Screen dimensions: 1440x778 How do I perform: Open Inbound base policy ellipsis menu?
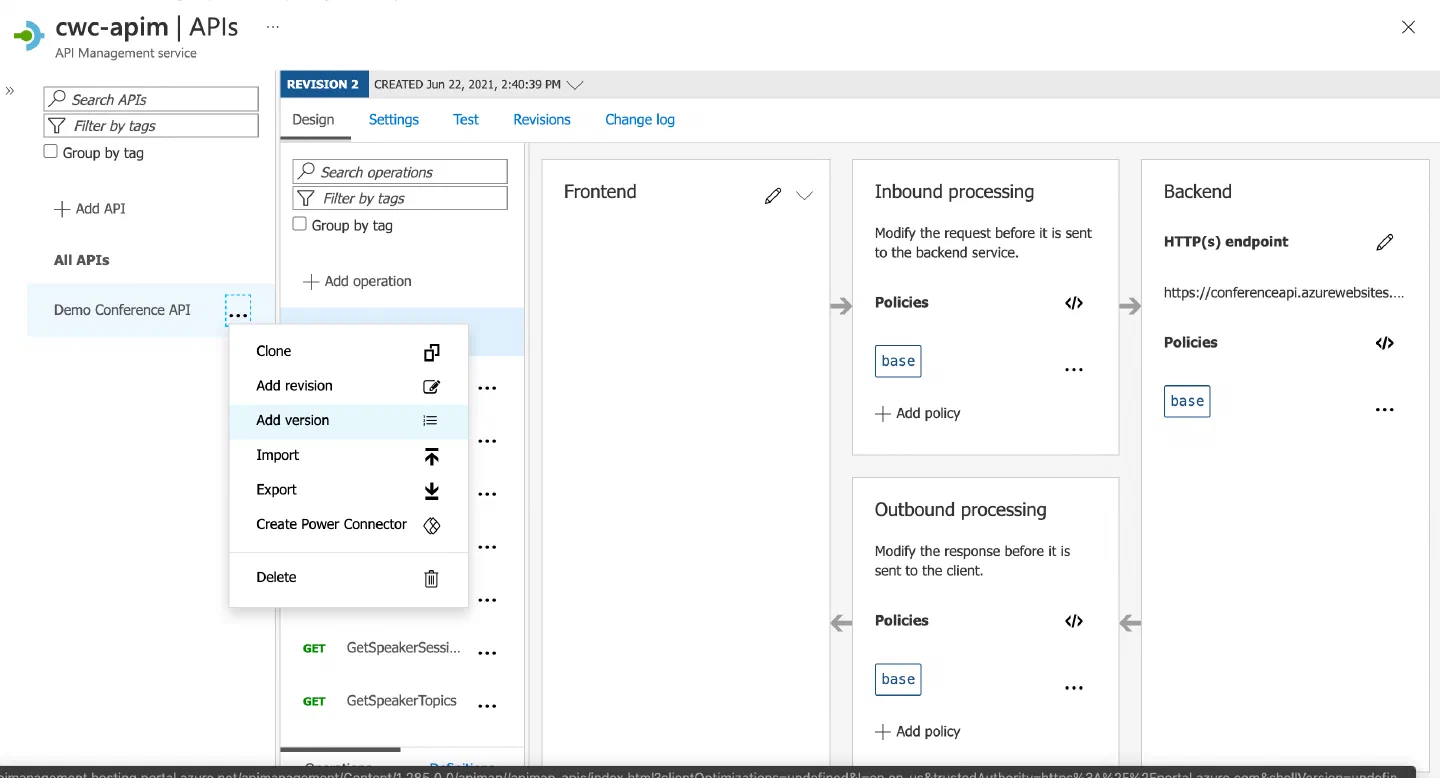coord(1074,370)
